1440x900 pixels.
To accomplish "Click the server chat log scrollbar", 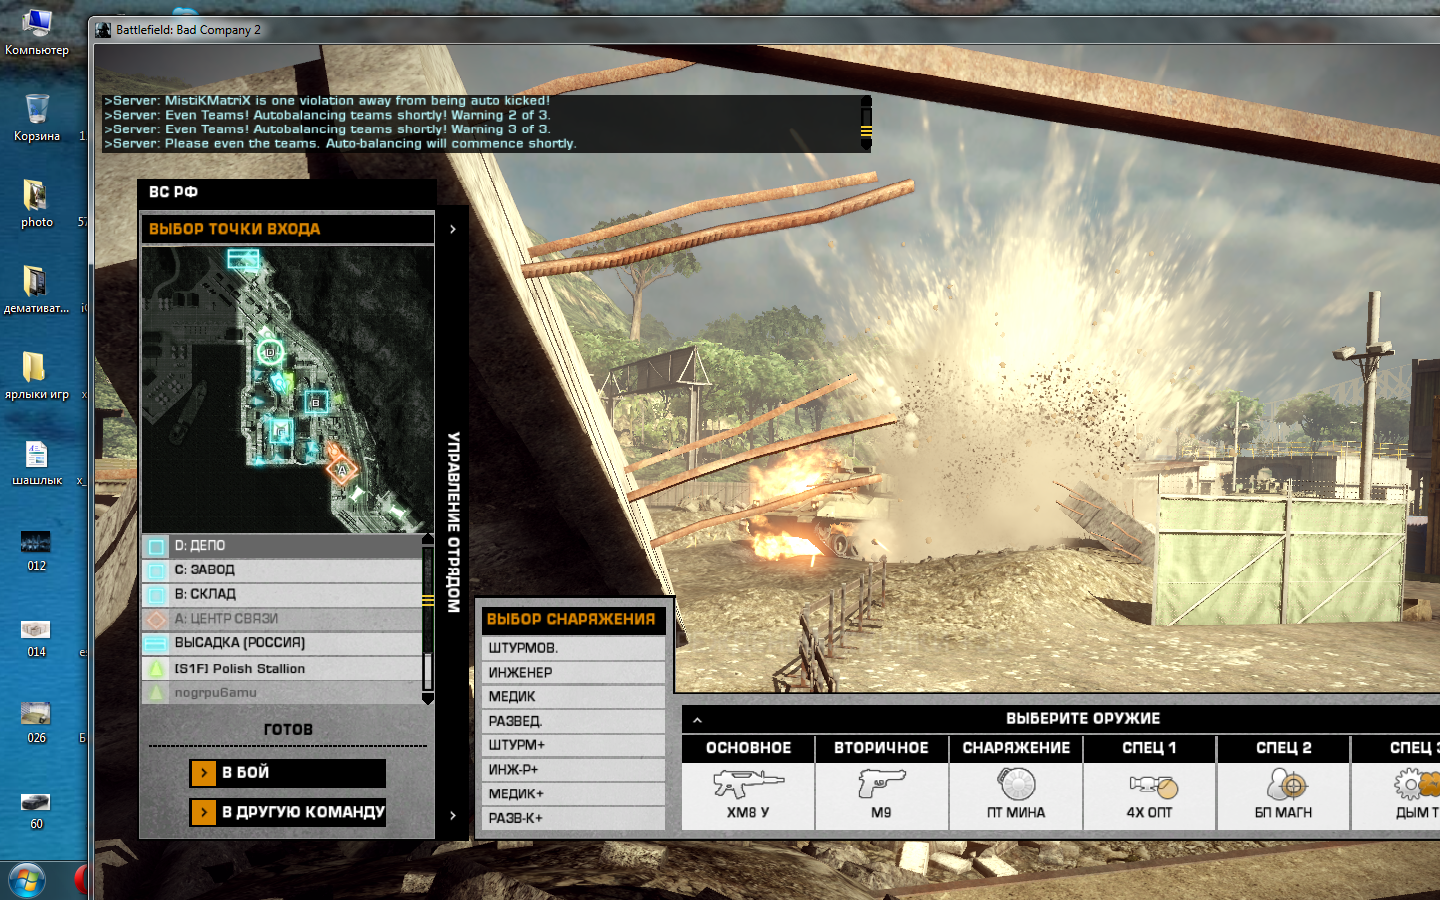I will [x=866, y=124].
